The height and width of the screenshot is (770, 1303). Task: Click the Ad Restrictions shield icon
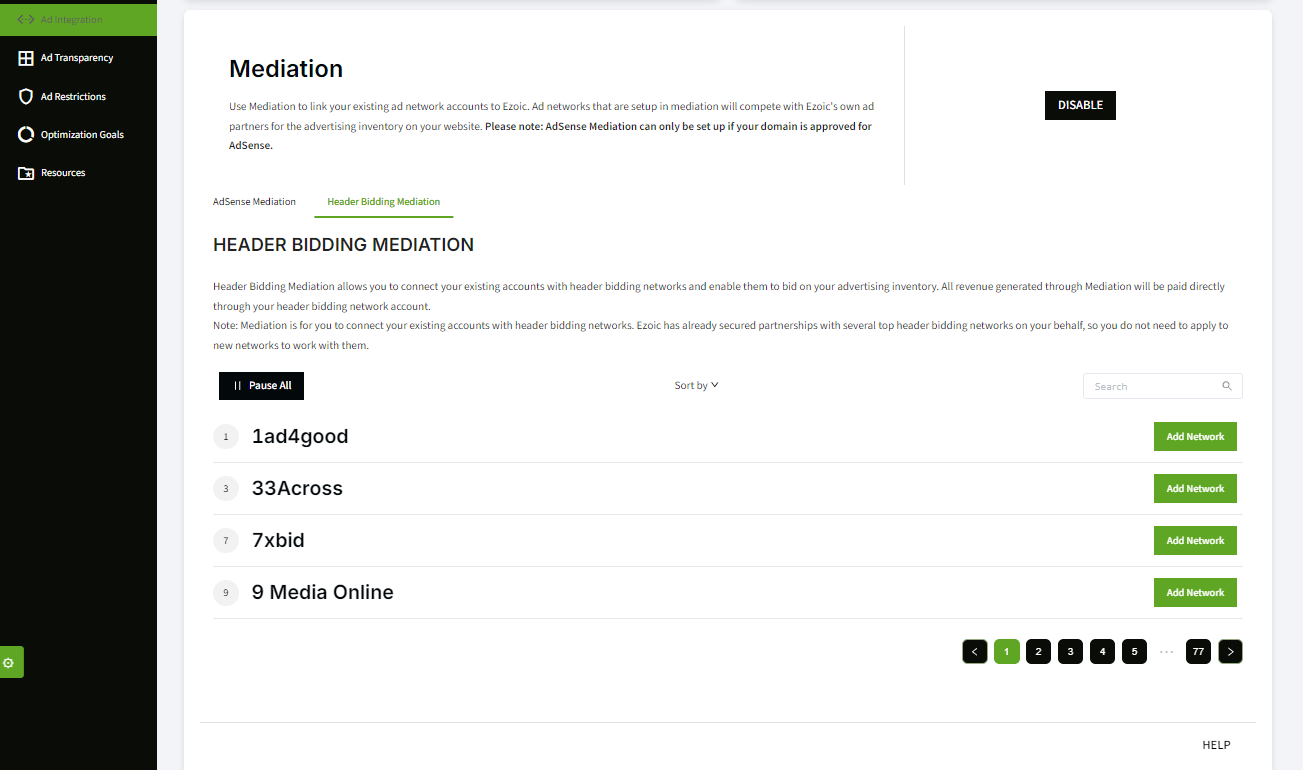(x=26, y=97)
